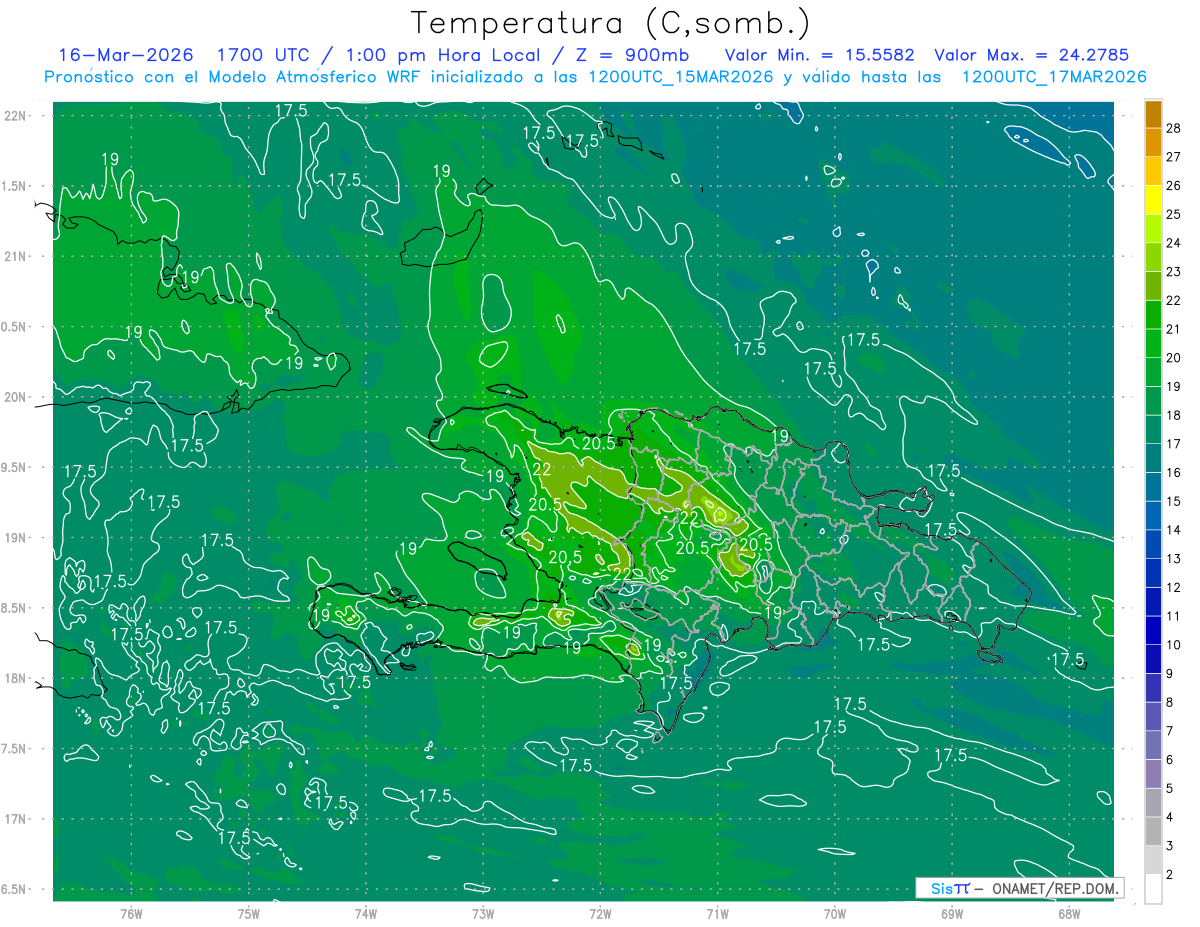Click the "18N" latitude axis label
1200x927 pixels.
click(16, 679)
